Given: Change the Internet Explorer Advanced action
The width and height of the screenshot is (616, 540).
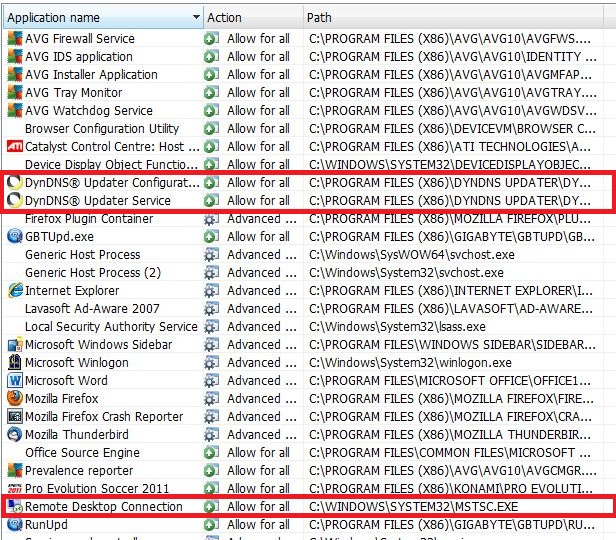Looking at the screenshot, I should (262, 291).
